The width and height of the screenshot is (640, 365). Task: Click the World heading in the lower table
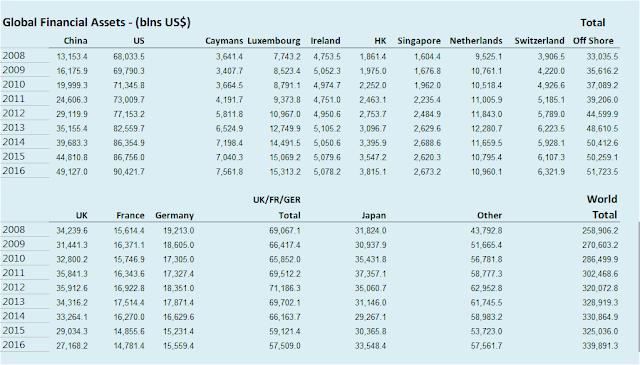coord(602,199)
